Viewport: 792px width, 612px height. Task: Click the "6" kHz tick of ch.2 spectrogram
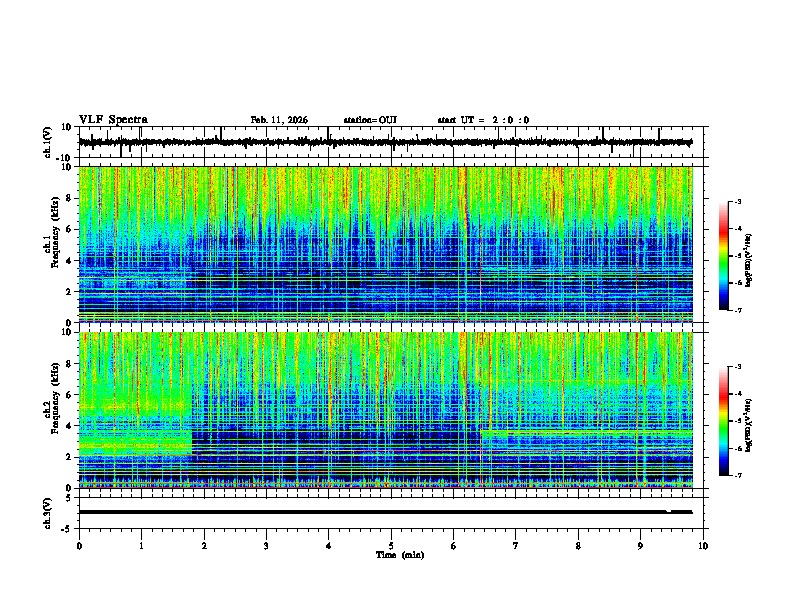pyautogui.click(x=69, y=395)
